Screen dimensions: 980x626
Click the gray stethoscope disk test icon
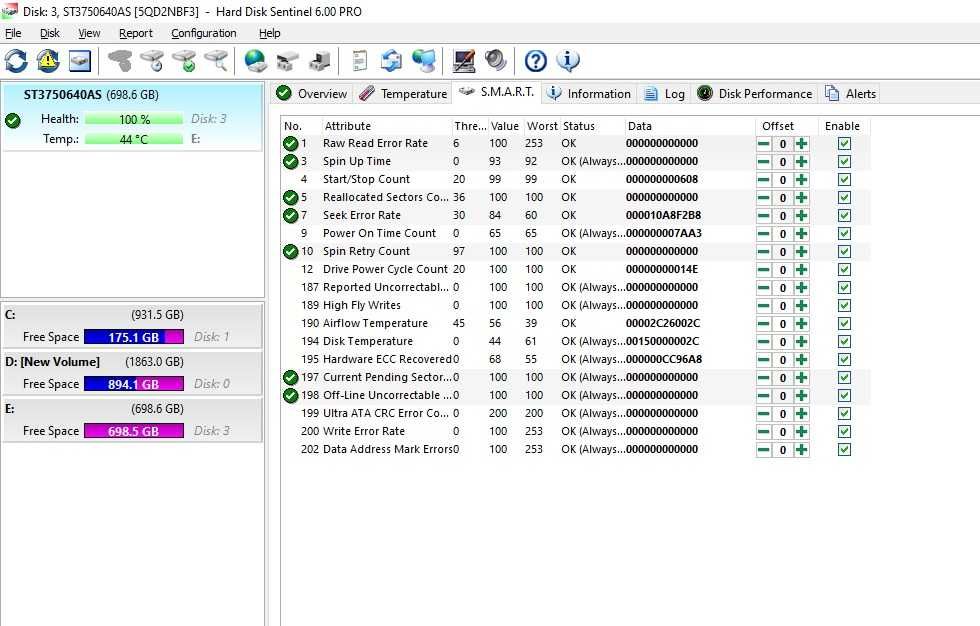pos(120,61)
